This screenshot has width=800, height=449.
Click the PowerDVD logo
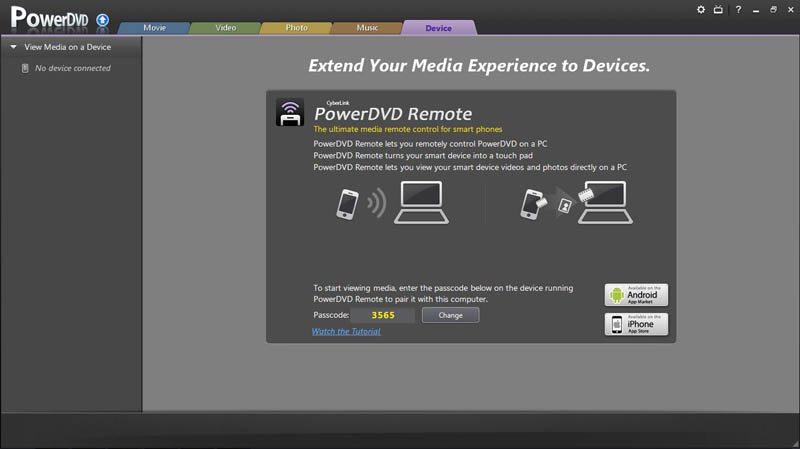[x=49, y=17]
